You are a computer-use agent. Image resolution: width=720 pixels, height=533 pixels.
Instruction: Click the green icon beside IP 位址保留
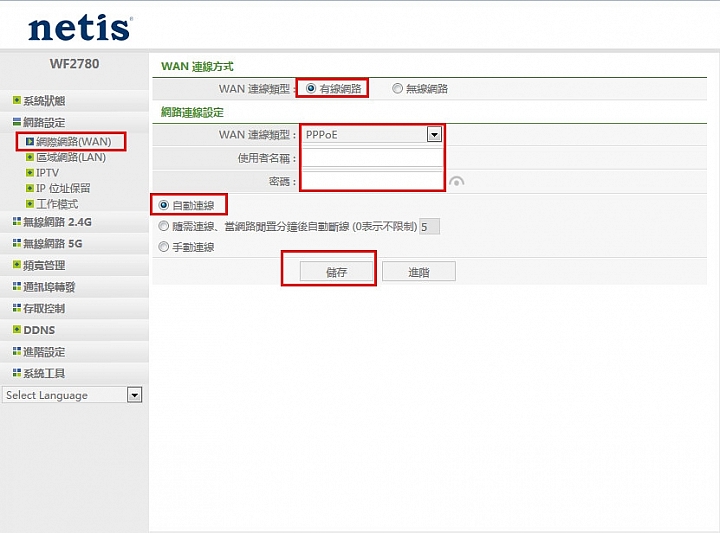tap(30, 188)
